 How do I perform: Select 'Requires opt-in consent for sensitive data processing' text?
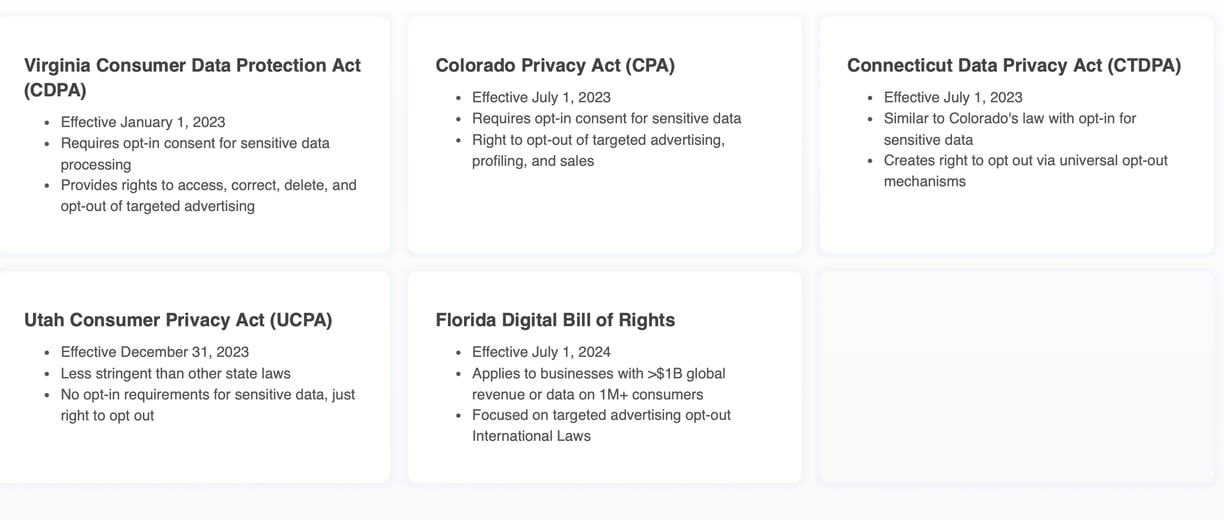[x=195, y=154]
